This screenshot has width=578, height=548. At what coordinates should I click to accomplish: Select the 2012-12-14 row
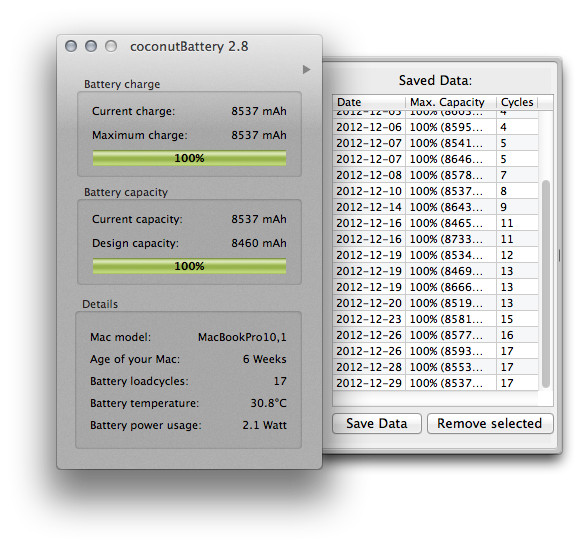[435, 207]
